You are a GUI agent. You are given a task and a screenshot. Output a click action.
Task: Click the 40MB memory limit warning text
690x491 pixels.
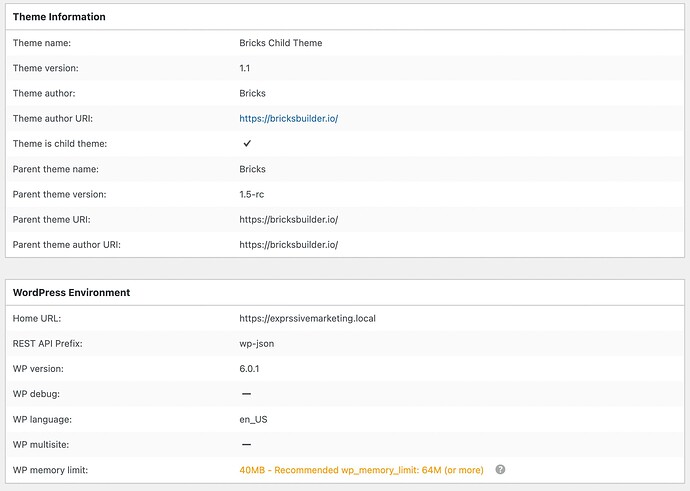click(x=361, y=470)
